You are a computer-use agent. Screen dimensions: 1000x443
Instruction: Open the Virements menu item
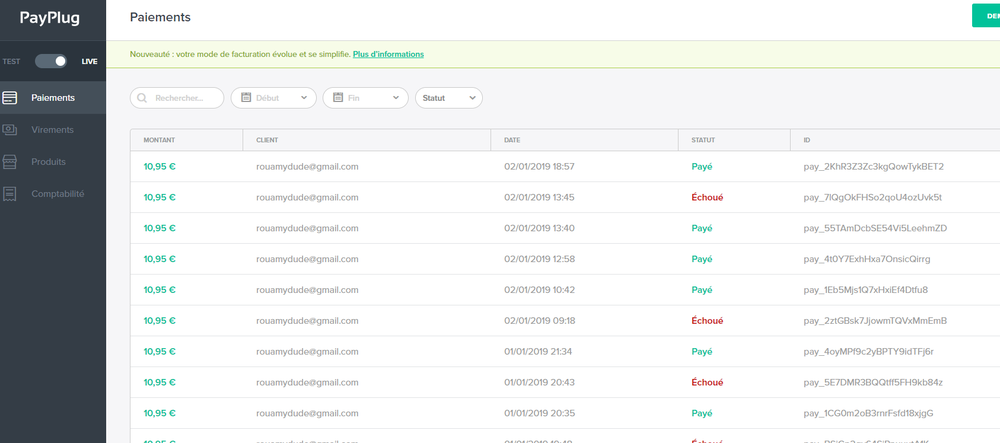(x=53, y=129)
